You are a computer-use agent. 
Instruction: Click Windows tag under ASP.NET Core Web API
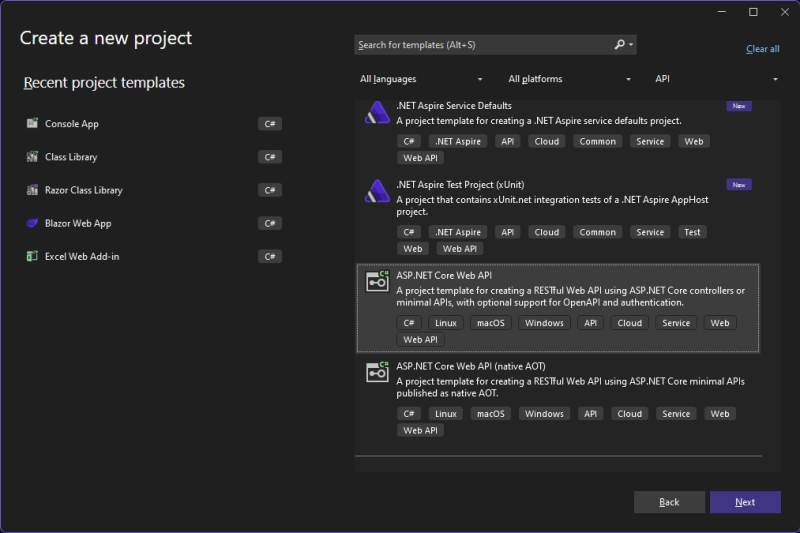click(x=544, y=323)
